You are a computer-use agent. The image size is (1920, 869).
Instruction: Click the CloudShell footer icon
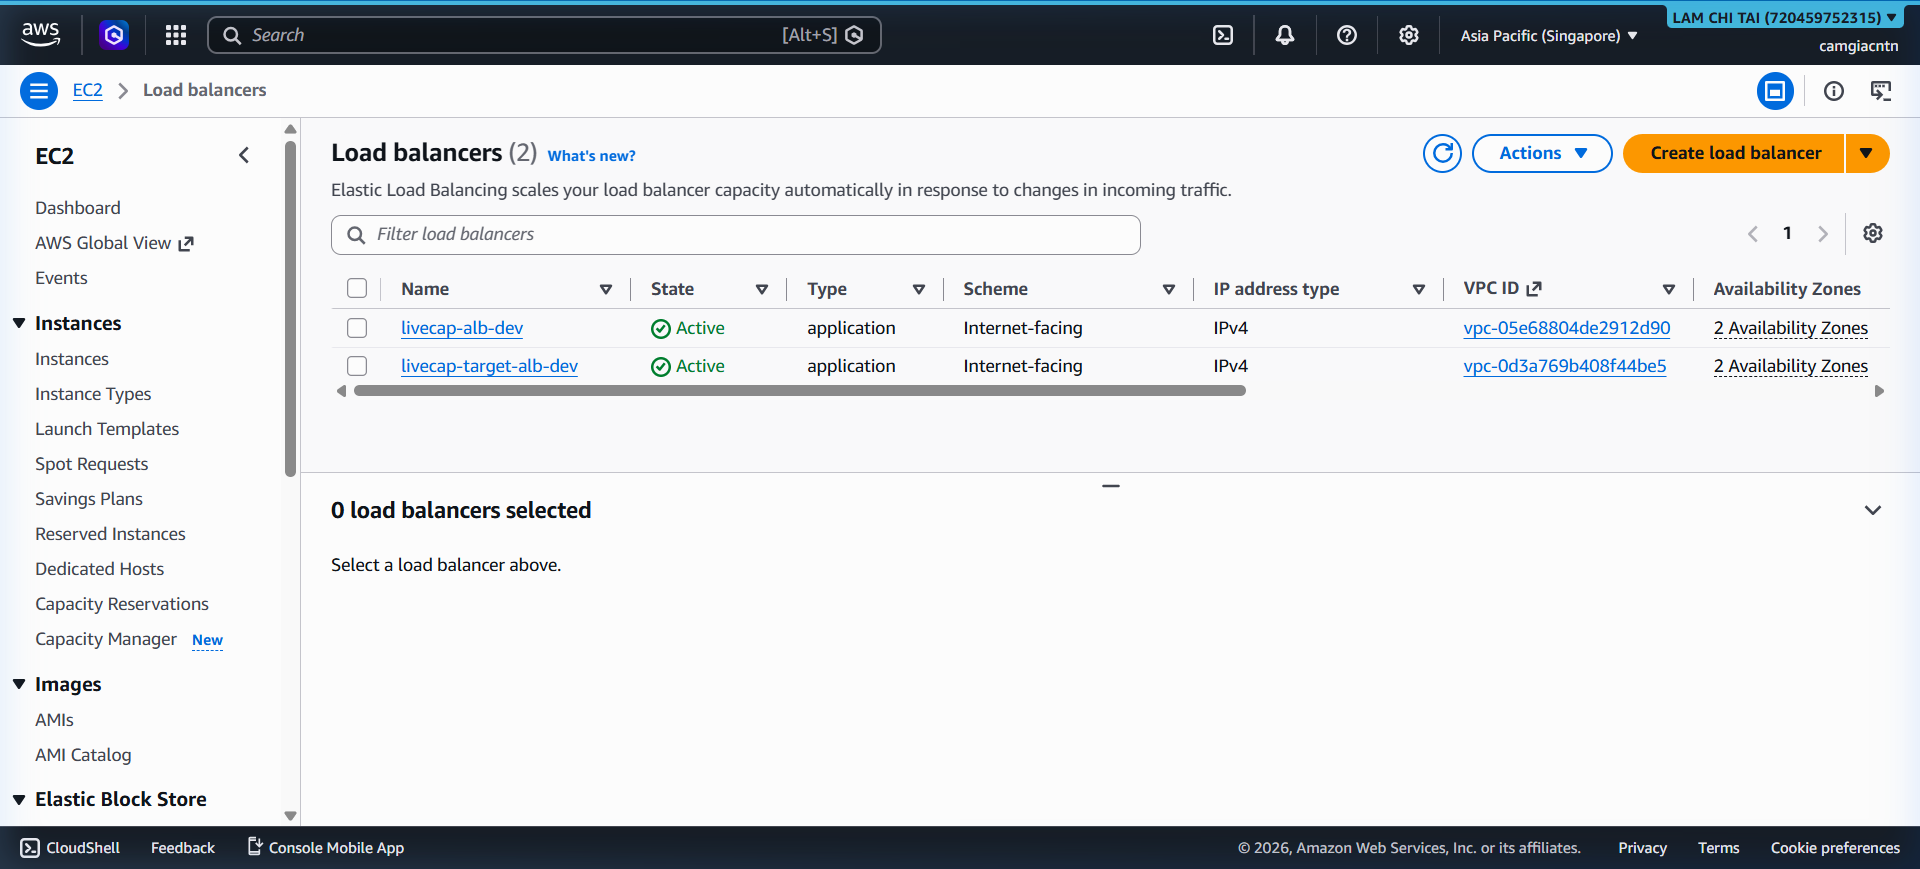click(30, 848)
